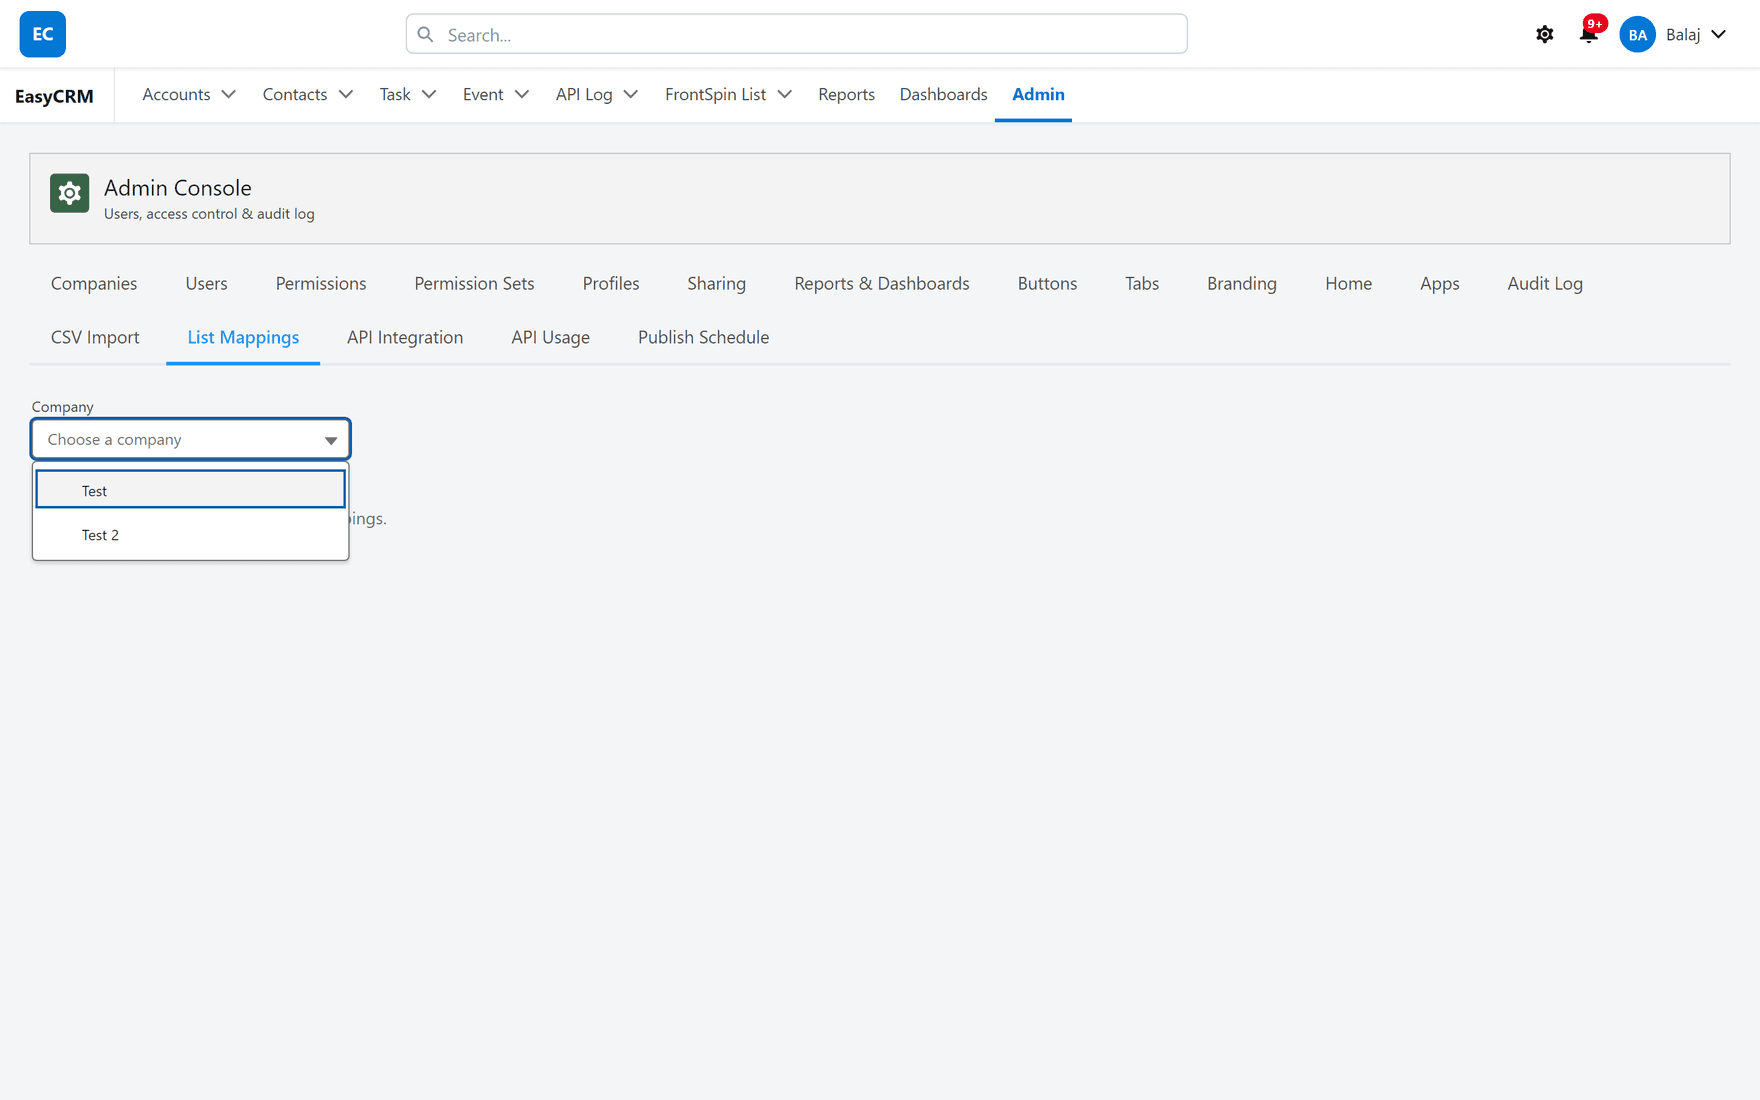This screenshot has height=1100, width=1760.
Task: Switch to the CSV Import tab
Action: [x=95, y=337]
